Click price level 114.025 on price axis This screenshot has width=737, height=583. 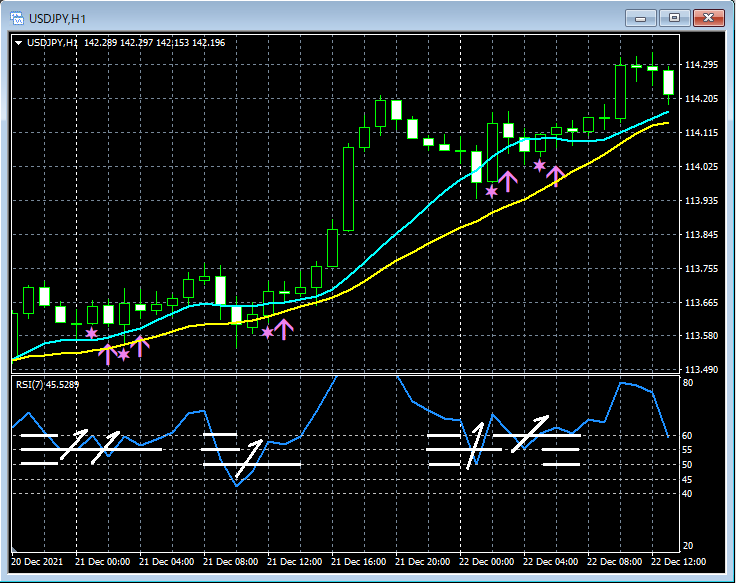(701, 167)
